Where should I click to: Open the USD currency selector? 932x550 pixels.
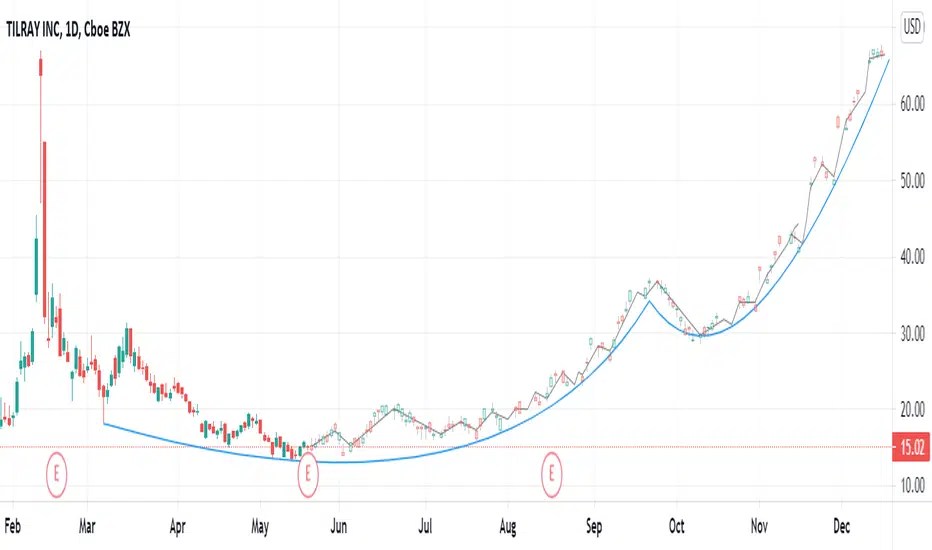click(x=912, y=27)
